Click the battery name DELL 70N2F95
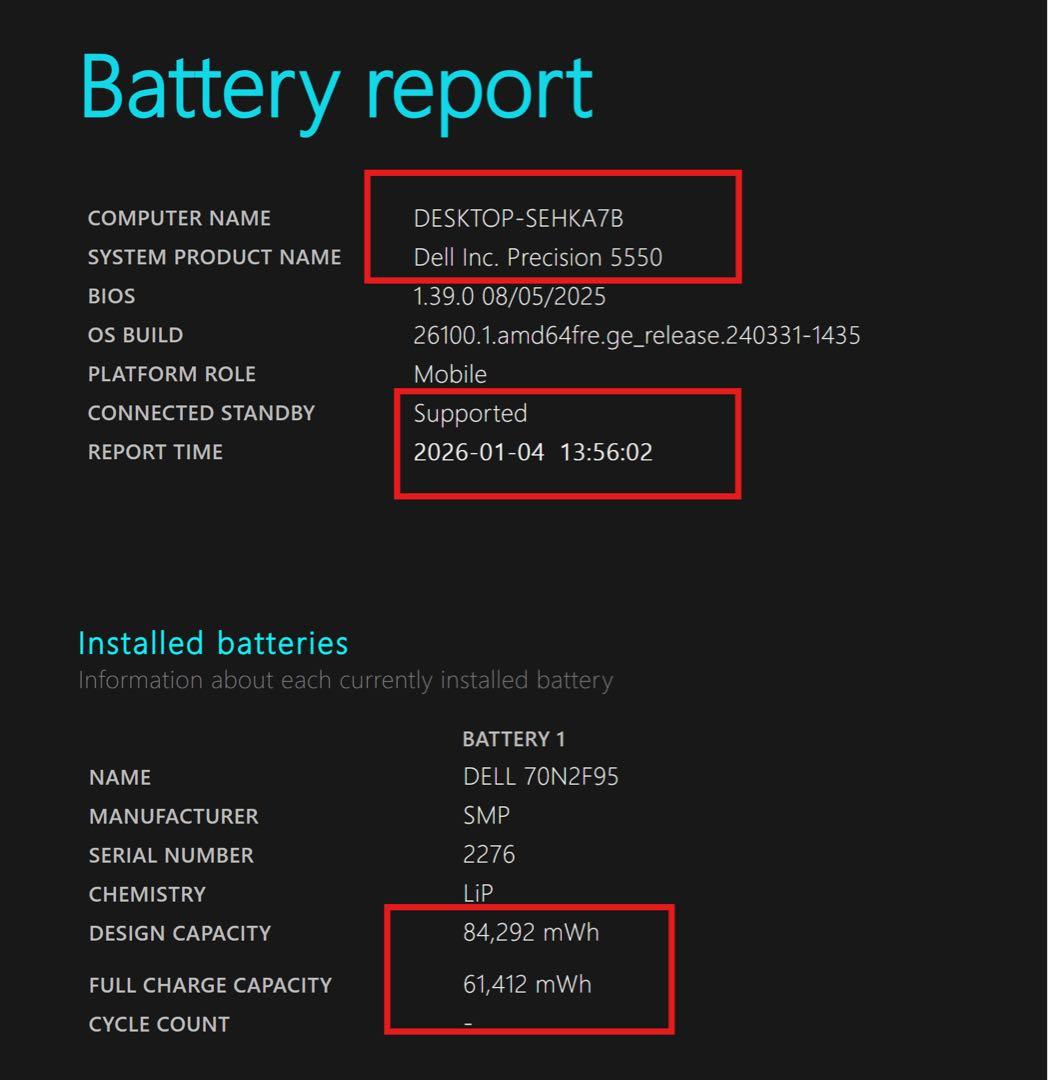 point(541,777)
